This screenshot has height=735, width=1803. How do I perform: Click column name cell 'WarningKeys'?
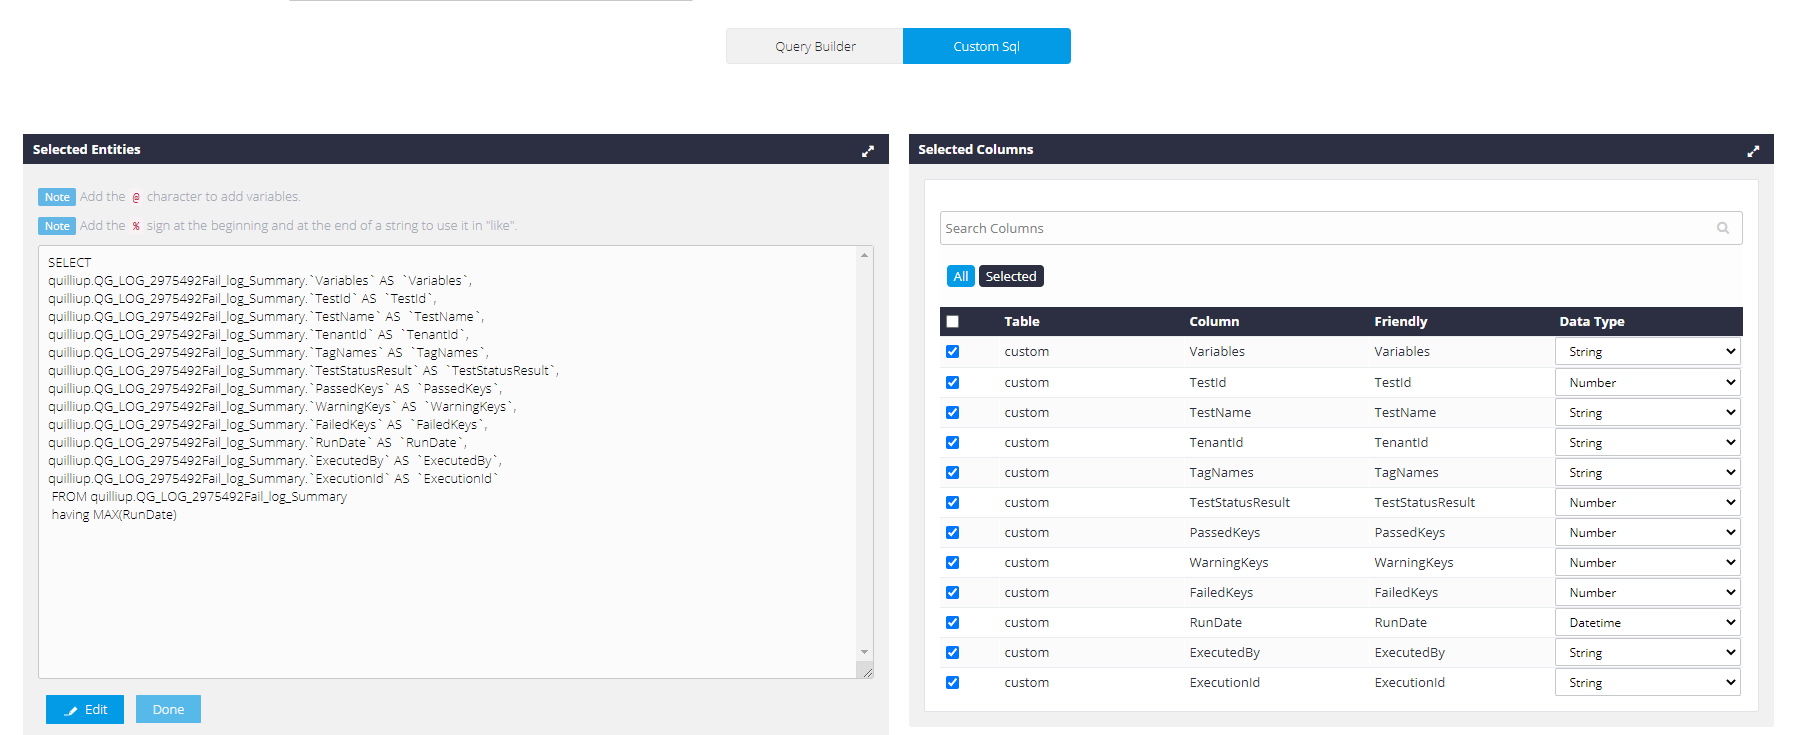pyautogui.click(x=1228, y=562)
